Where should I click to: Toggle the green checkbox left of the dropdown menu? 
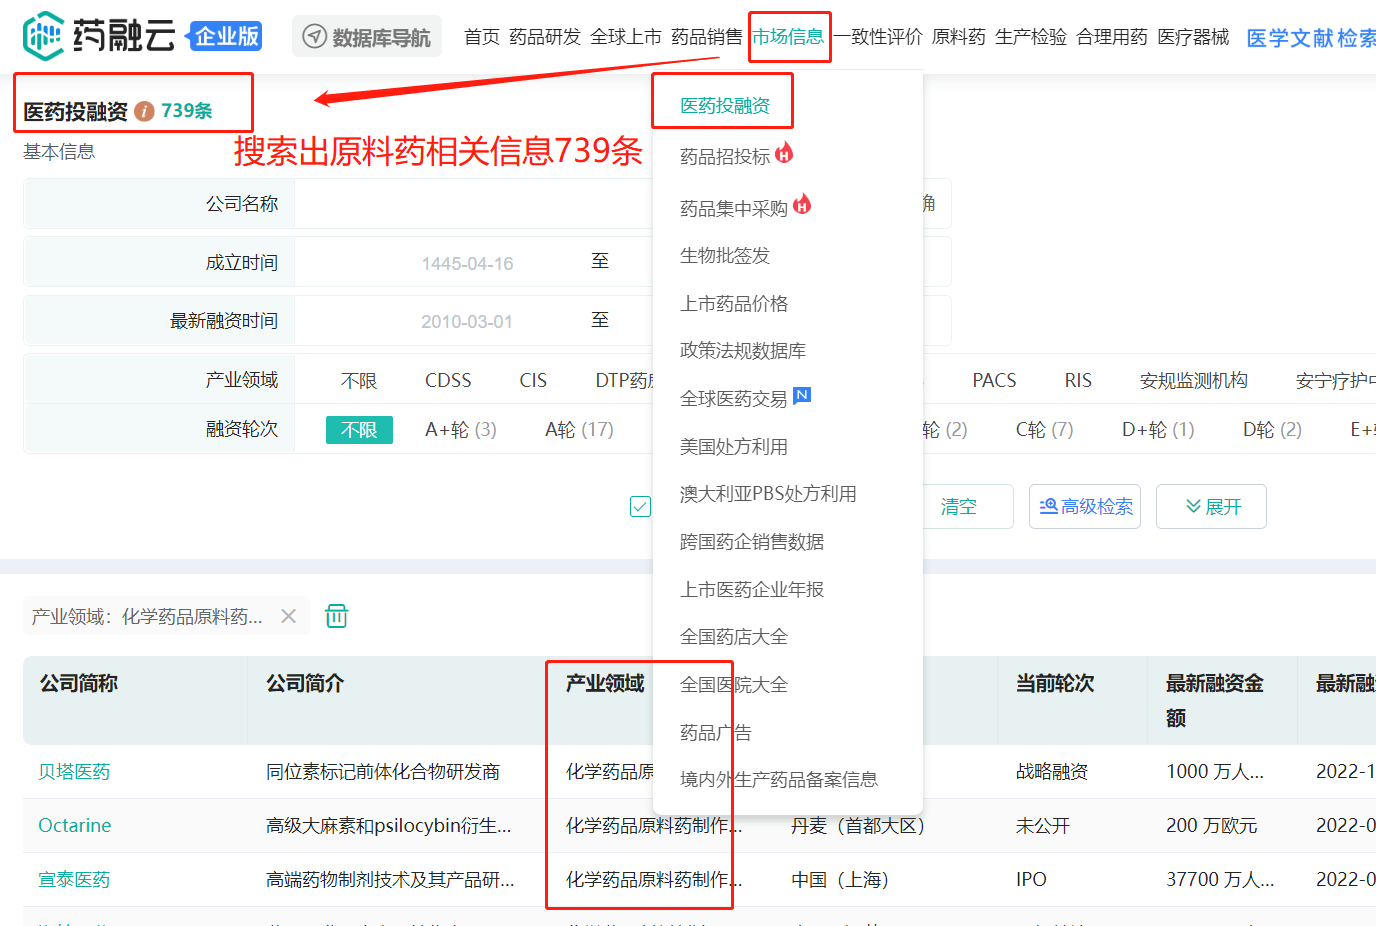point(640,507)
